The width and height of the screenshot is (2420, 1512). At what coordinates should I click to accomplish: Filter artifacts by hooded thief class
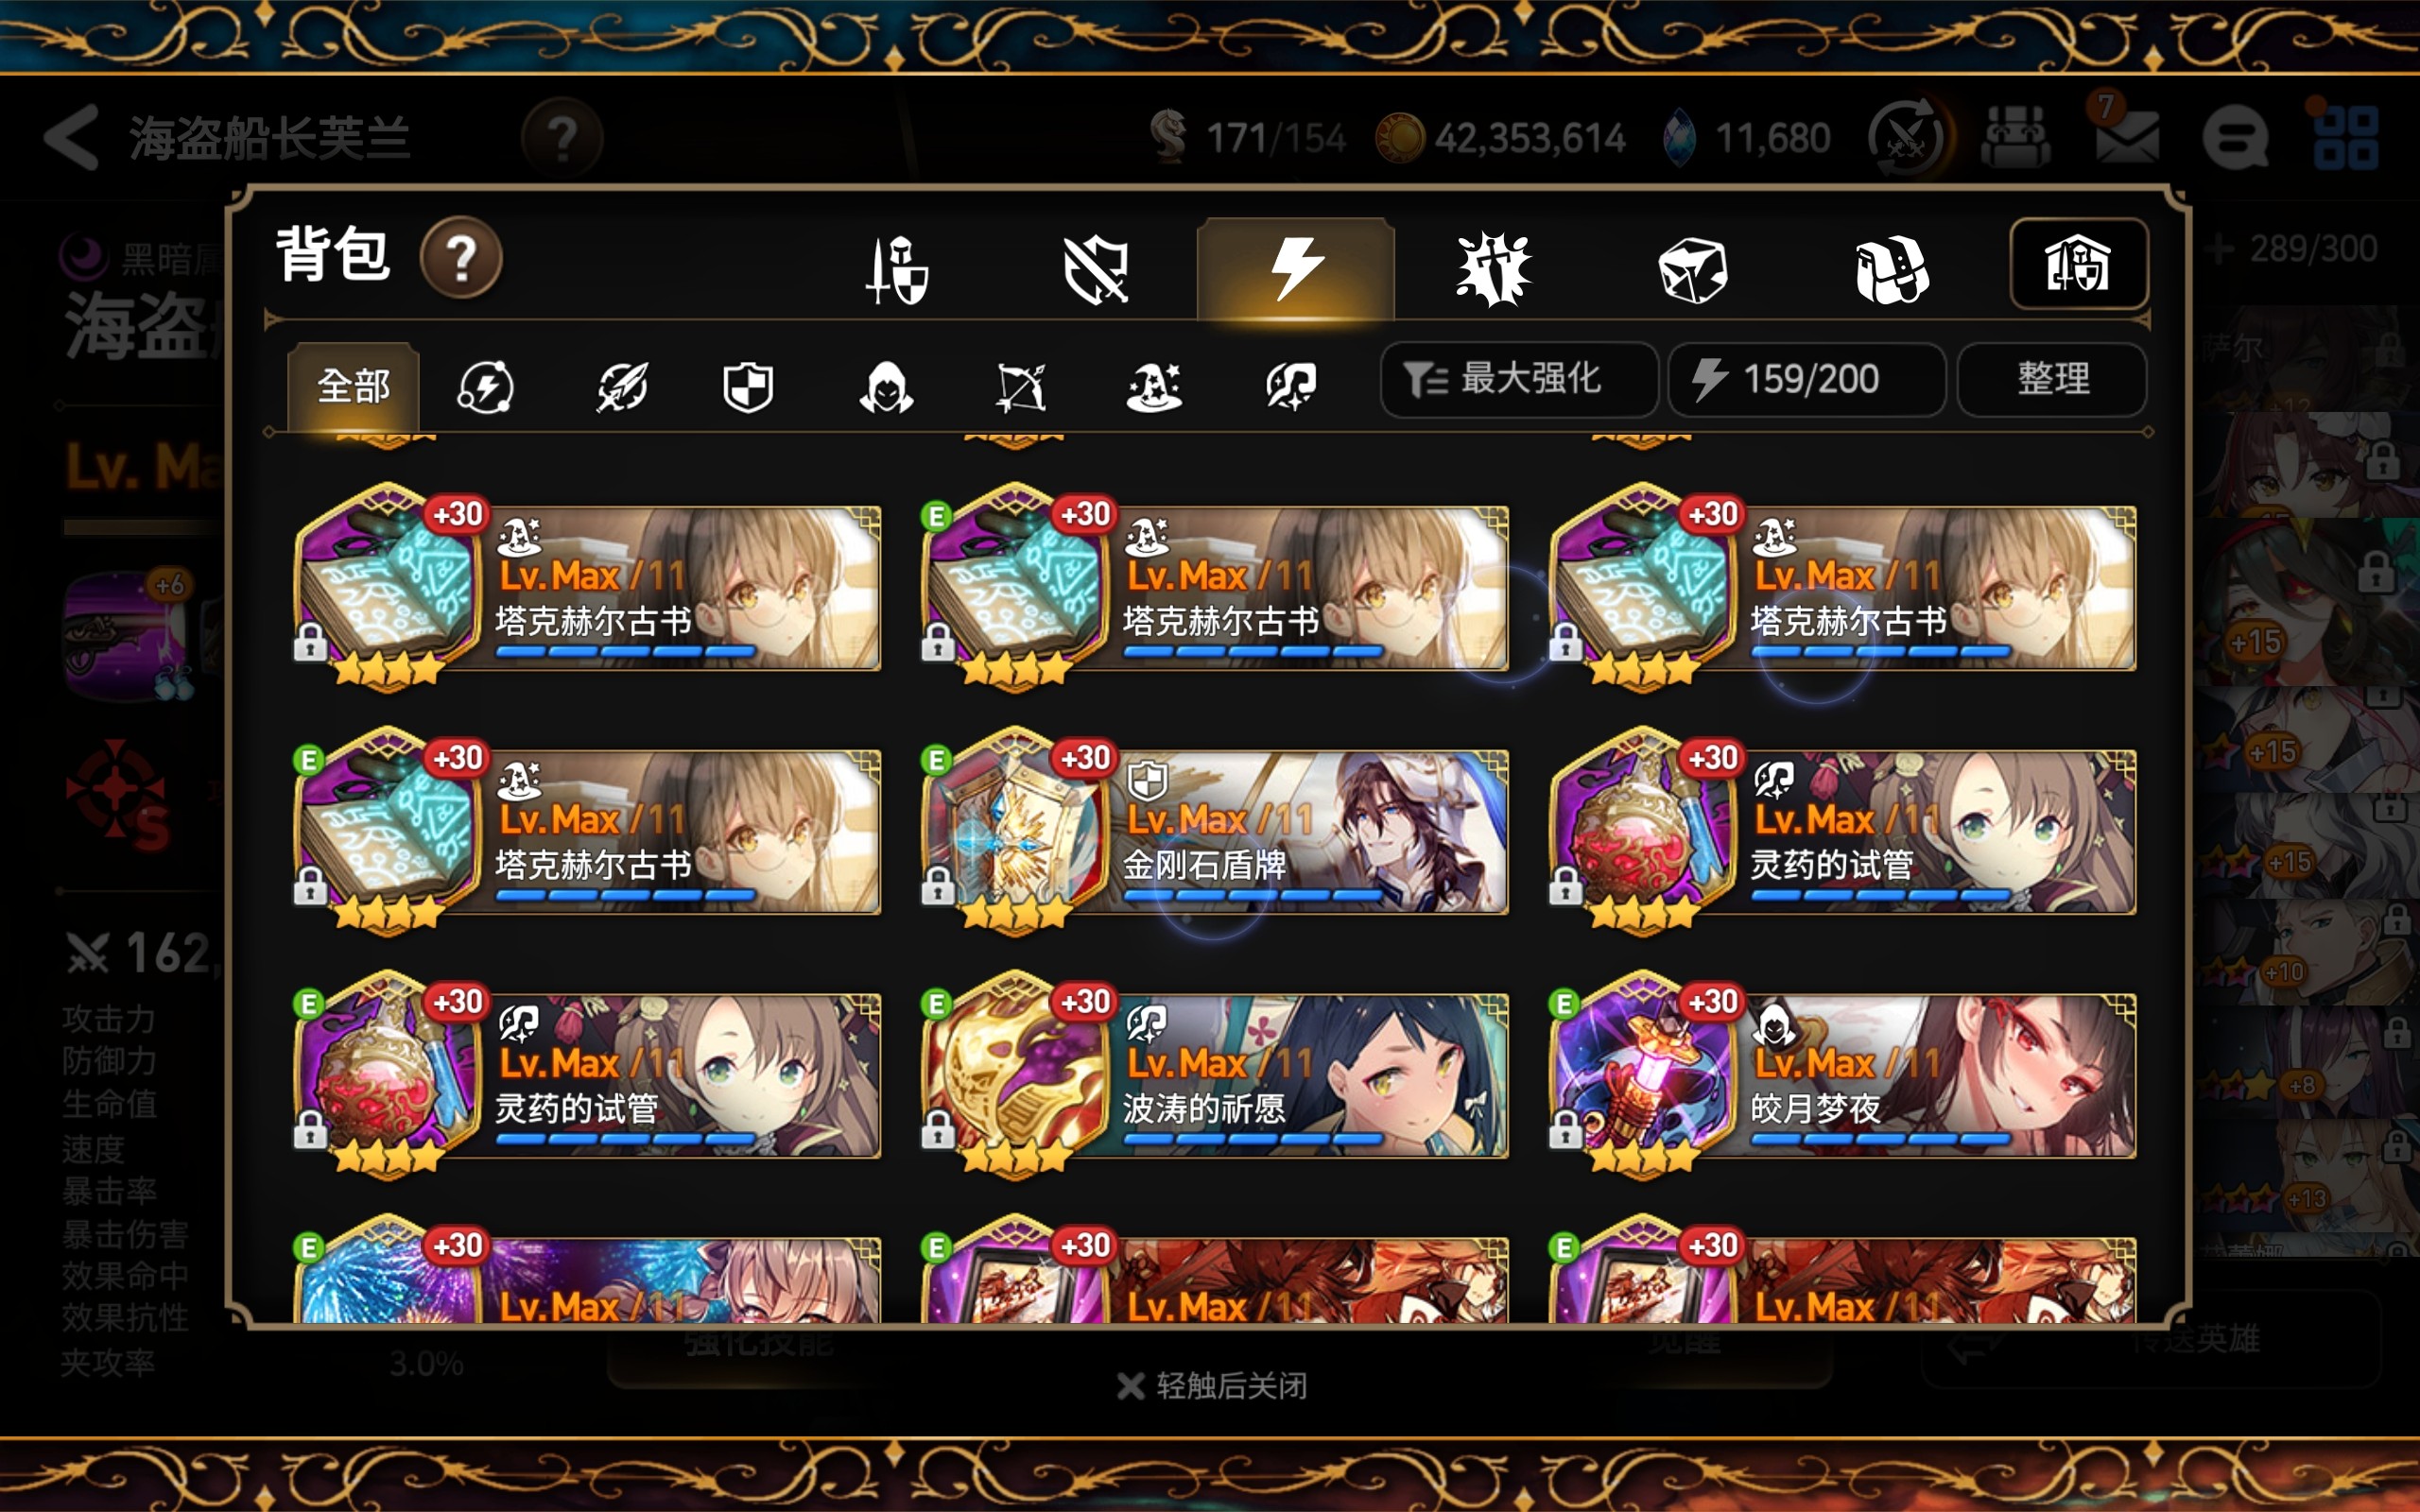click(x=886, y=387)
